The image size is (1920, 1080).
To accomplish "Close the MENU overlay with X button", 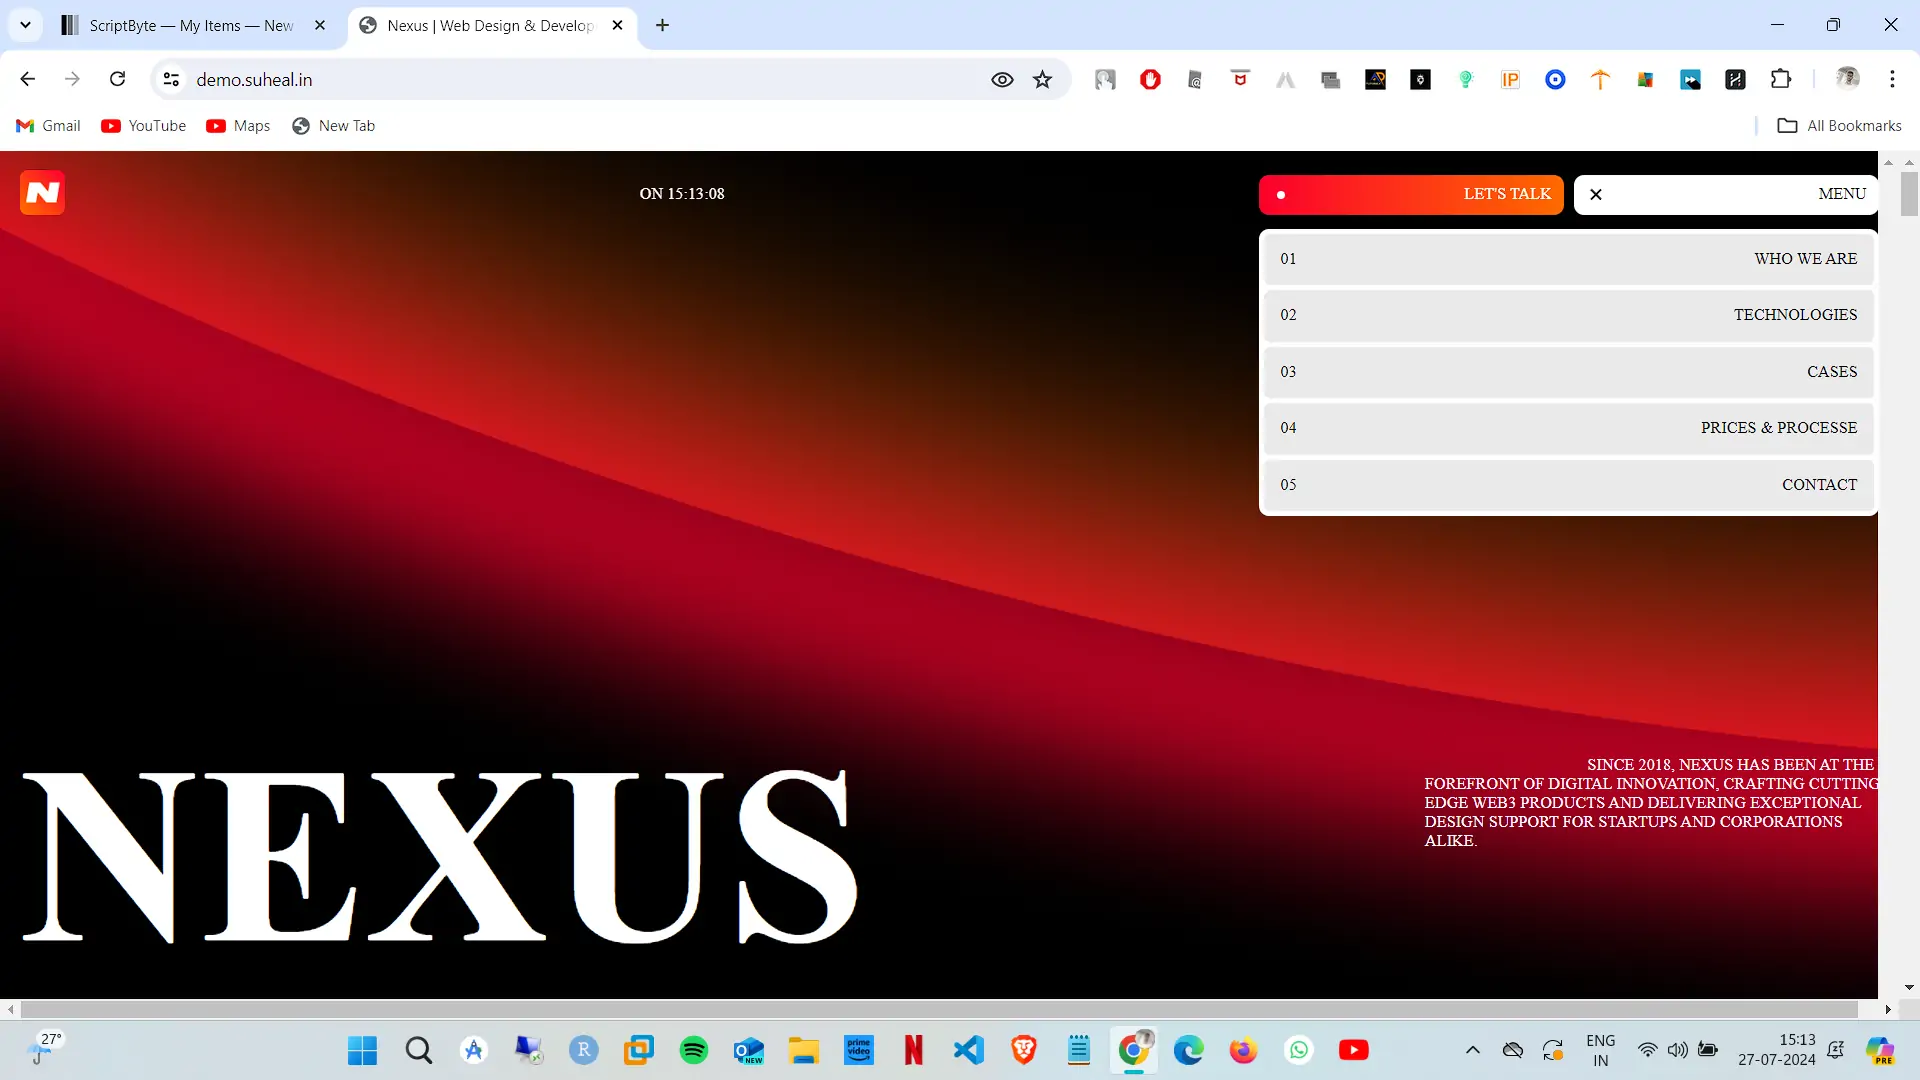I will point(1596,194).
